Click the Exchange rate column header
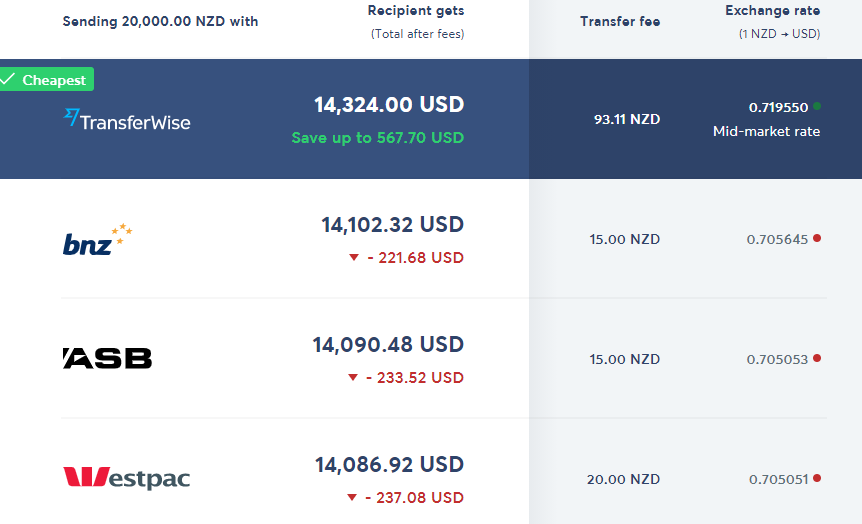862x524 pixels. [772, 11]
